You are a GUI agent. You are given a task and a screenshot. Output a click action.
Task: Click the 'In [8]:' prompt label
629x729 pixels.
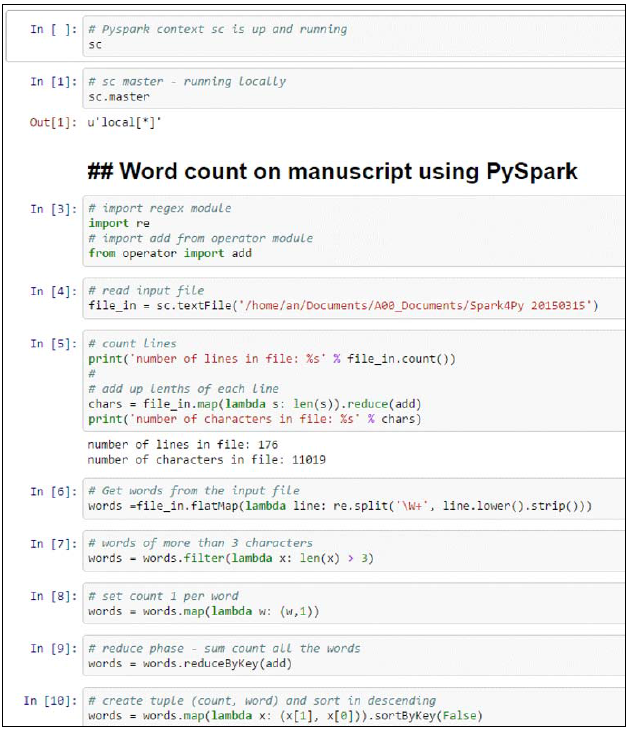coord(53,596)
